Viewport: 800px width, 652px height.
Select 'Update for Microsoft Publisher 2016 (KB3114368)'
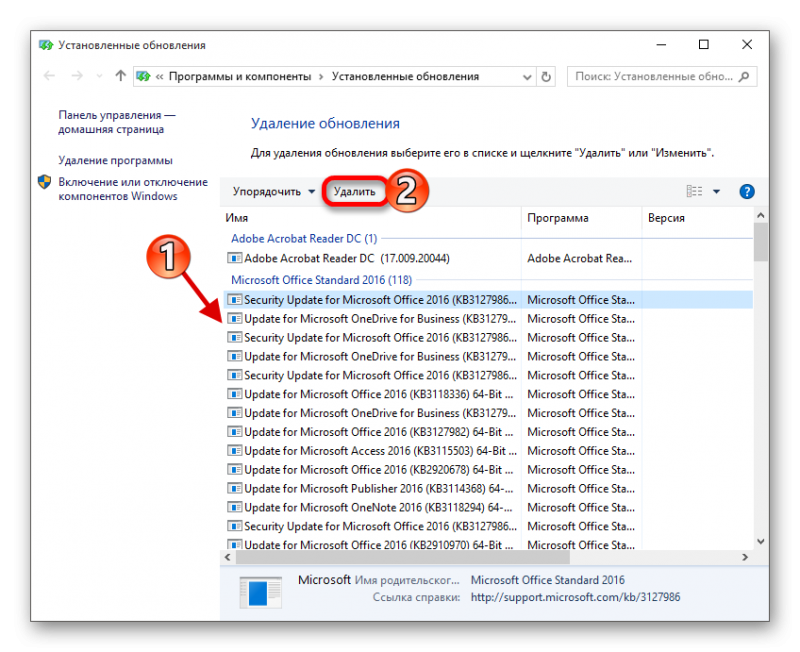pos(488,488)
